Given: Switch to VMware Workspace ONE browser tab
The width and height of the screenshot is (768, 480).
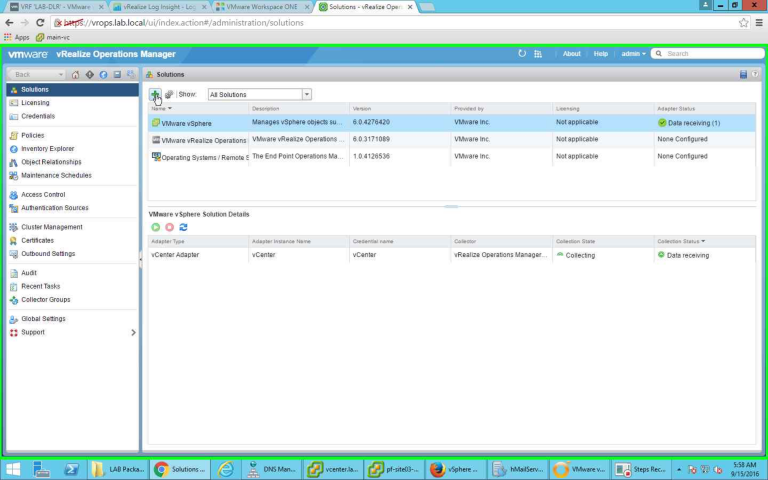Looking at the screenshot, I should click(x=263, y=7).
